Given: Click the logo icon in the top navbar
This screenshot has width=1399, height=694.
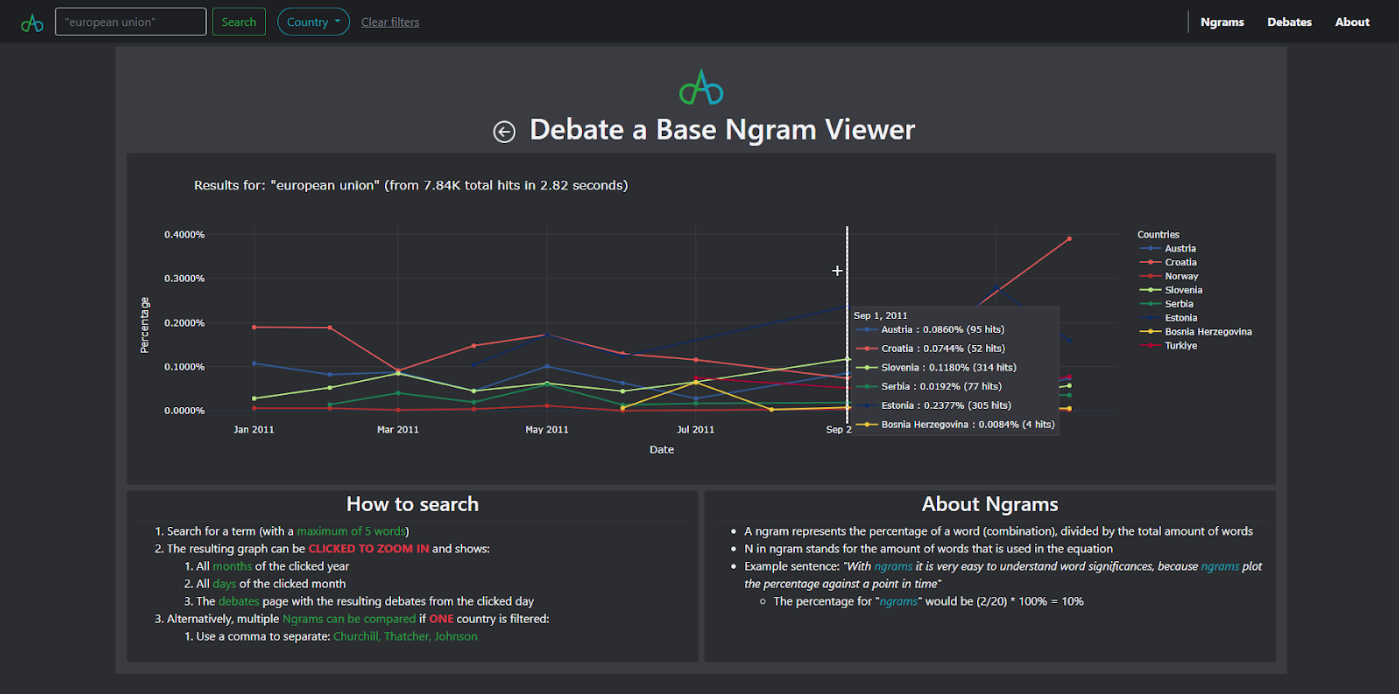Looking at the screenshot, I should 32,22.
